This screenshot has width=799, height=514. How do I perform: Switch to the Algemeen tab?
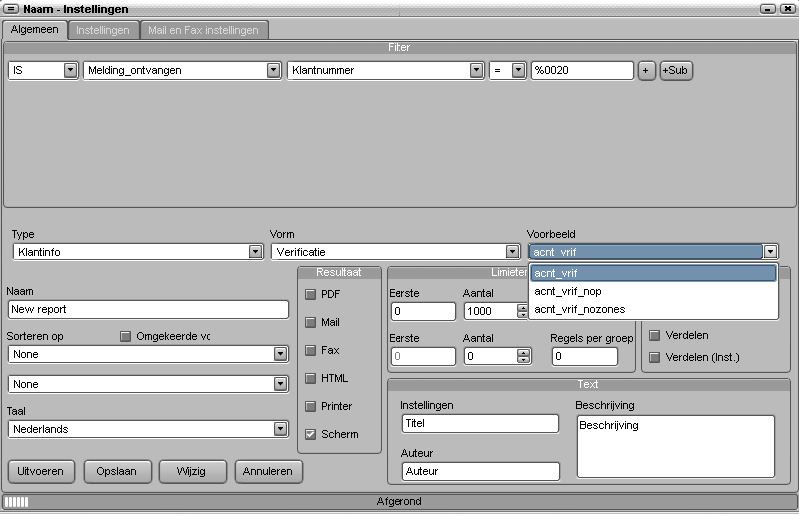click(35, 30)
